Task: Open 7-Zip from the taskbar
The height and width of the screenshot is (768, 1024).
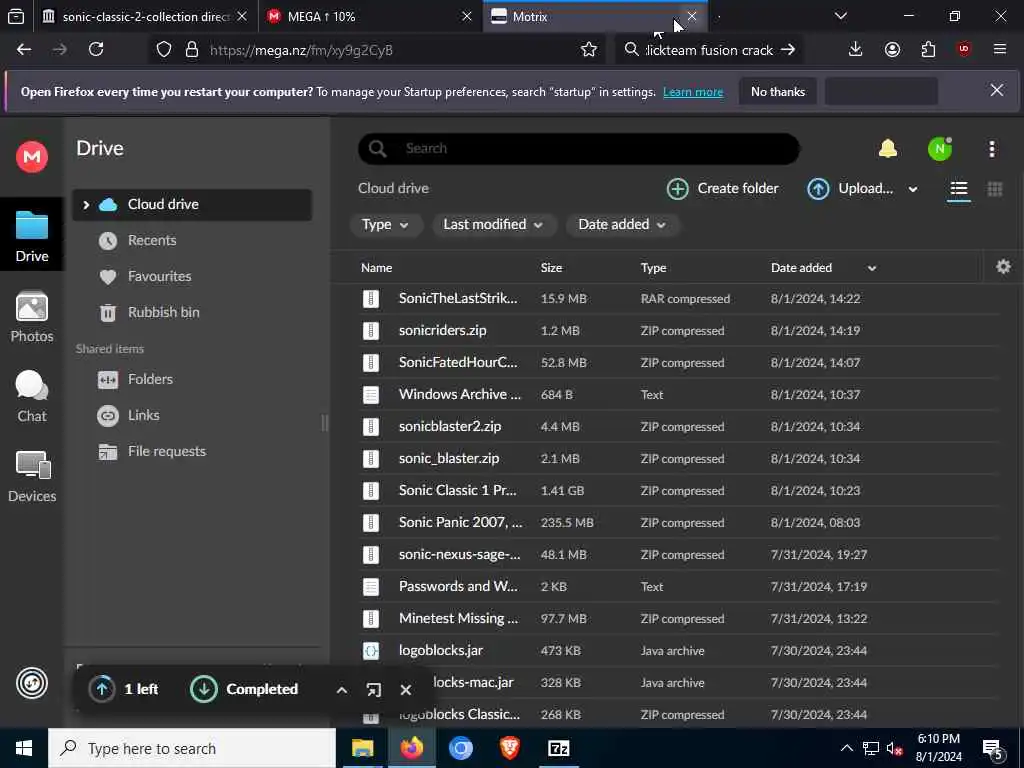Action: [558, 748]
